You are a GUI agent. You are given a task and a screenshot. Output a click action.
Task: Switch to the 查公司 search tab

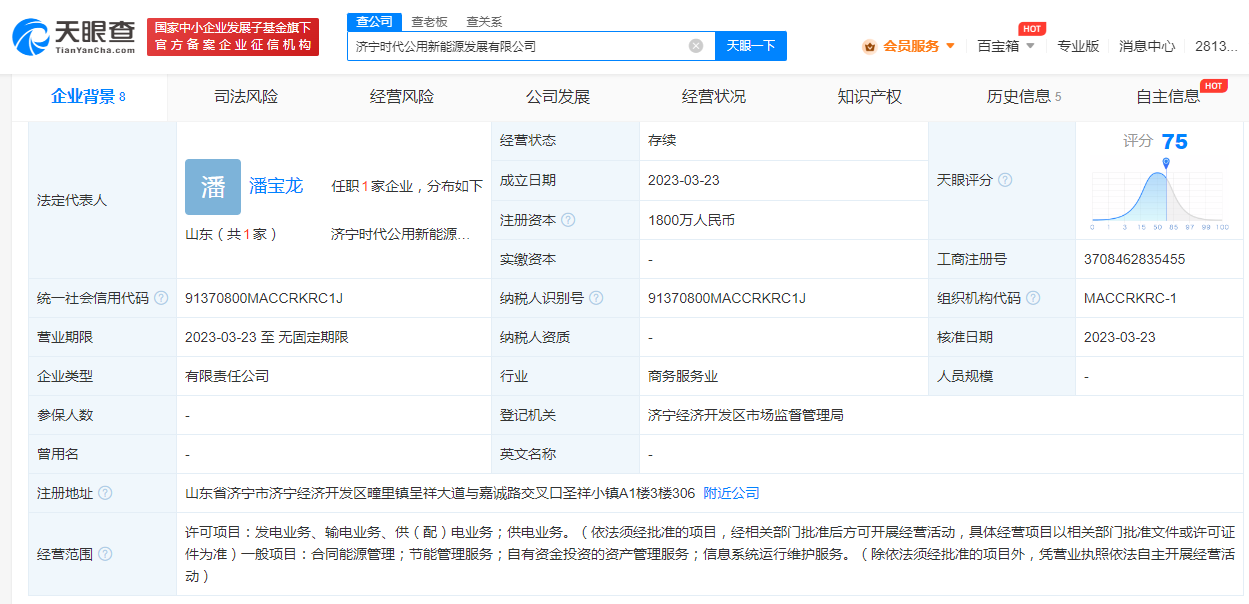tap(375, 21)
